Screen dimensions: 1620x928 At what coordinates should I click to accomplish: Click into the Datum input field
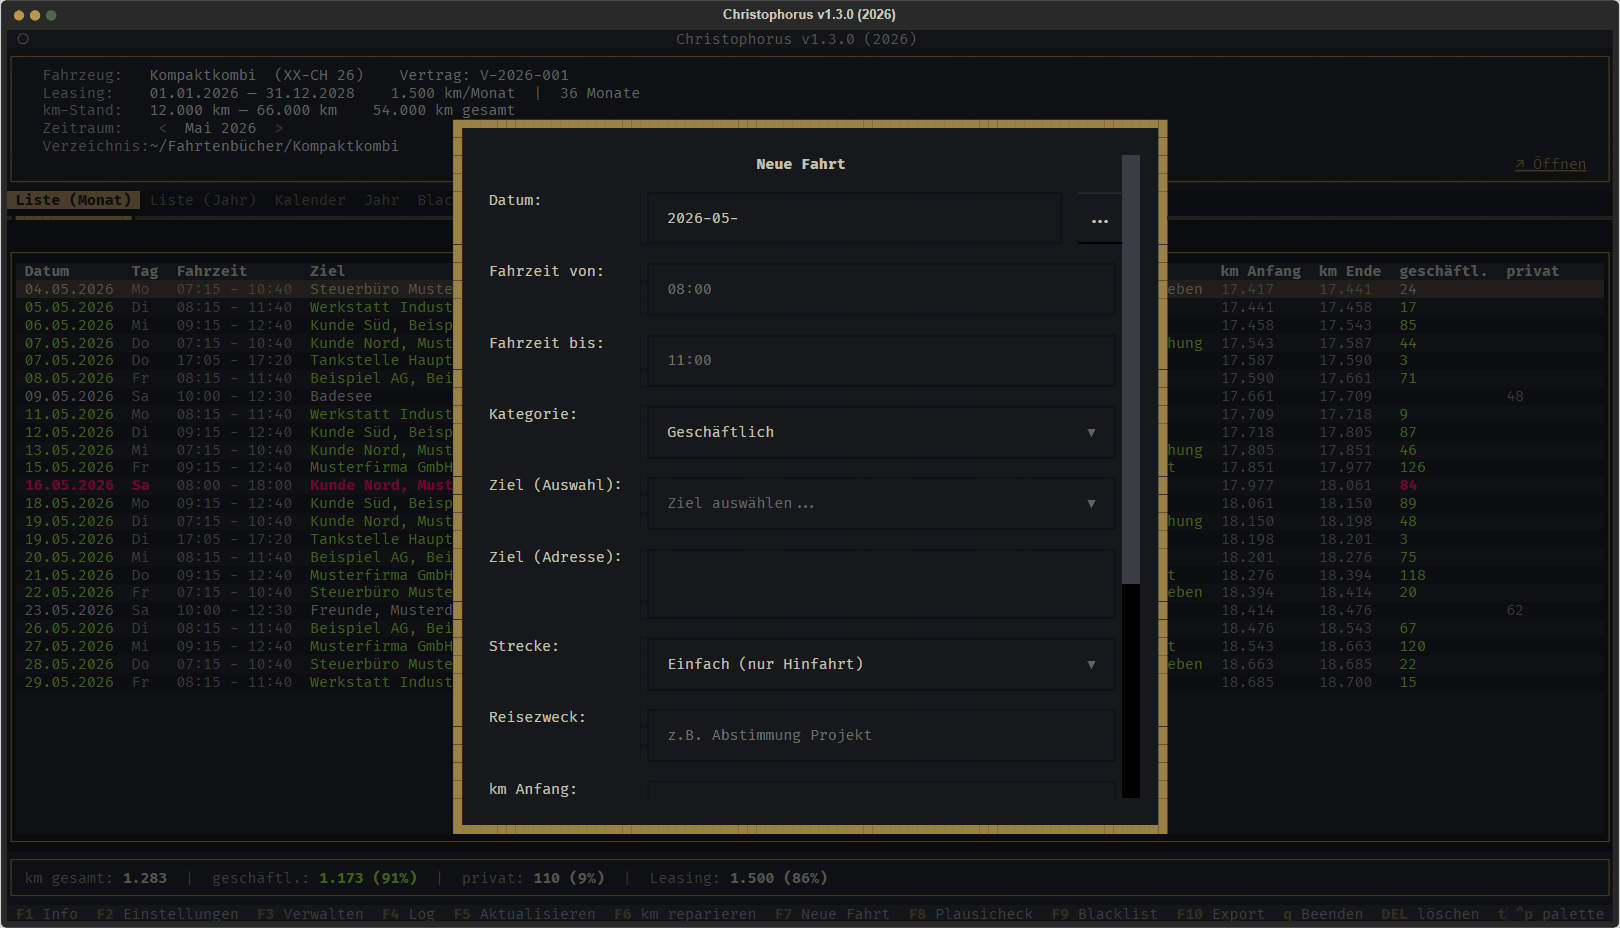point(854,218)
